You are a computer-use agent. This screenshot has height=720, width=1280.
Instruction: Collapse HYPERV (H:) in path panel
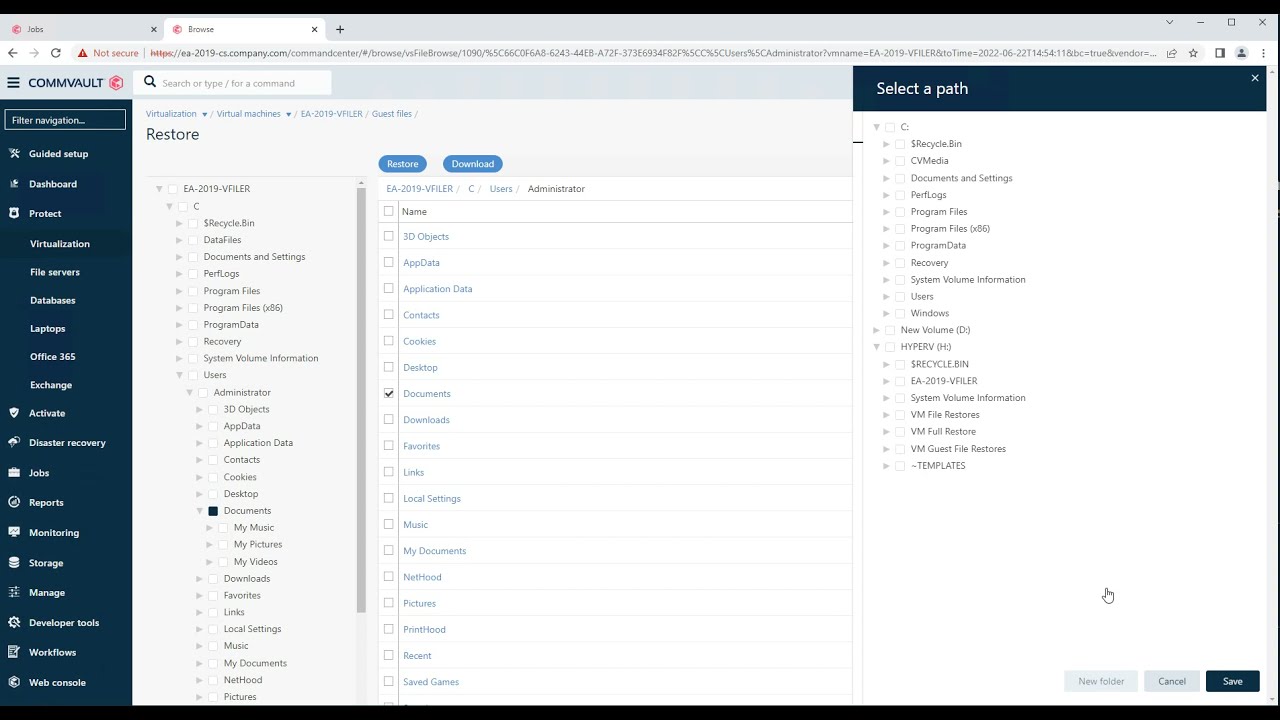coord(877,347)
